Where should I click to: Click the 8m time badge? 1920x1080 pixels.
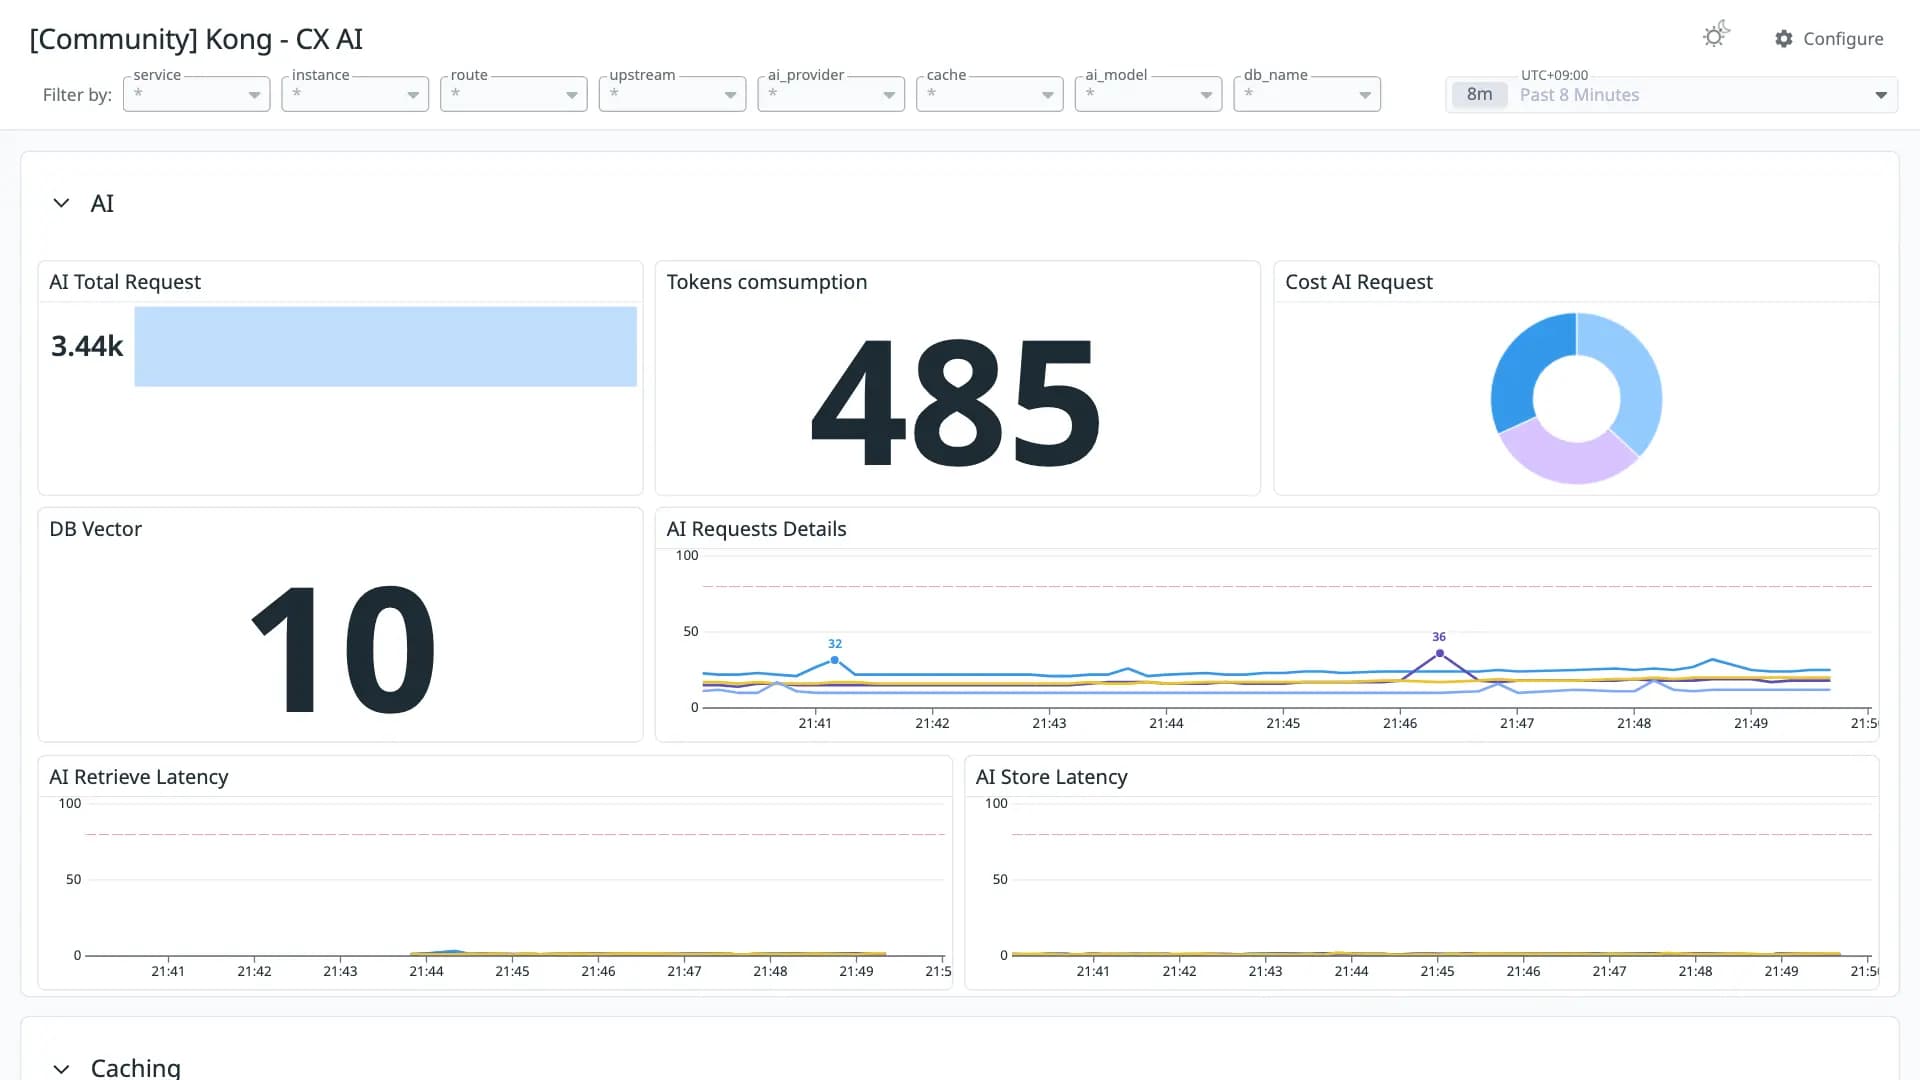click(1479, 94)
